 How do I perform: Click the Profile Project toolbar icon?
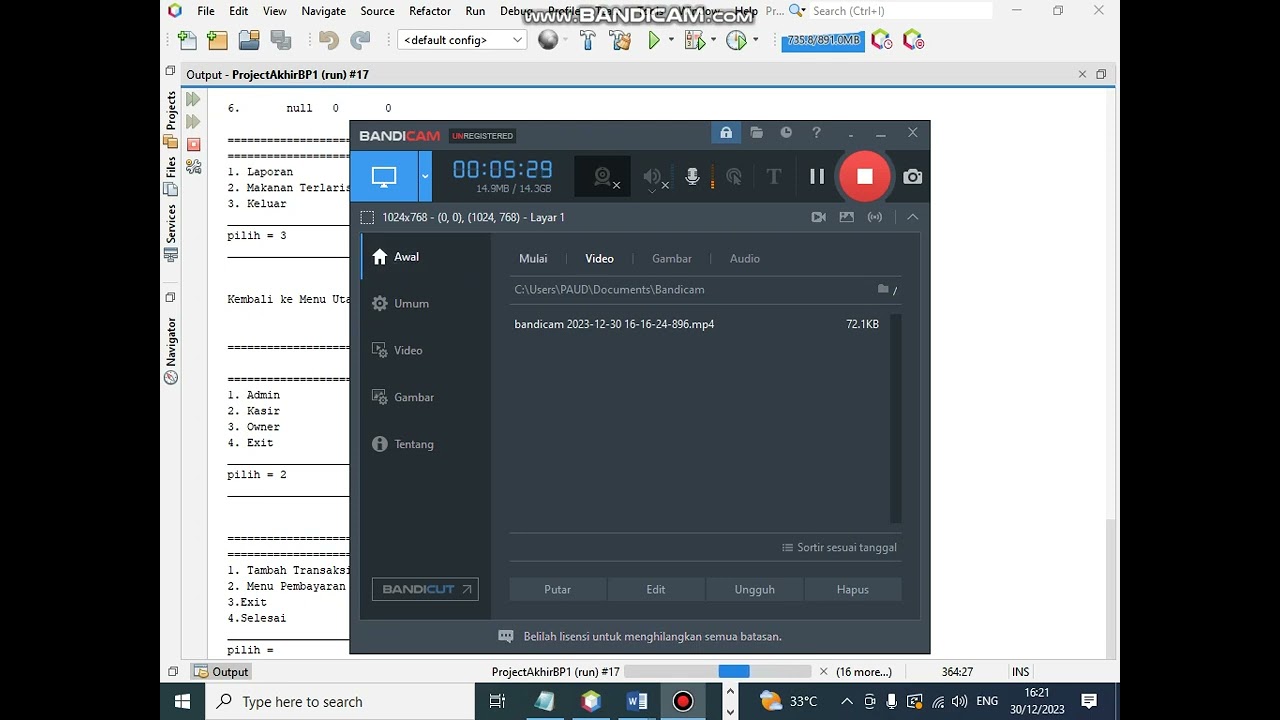[737, 40]
